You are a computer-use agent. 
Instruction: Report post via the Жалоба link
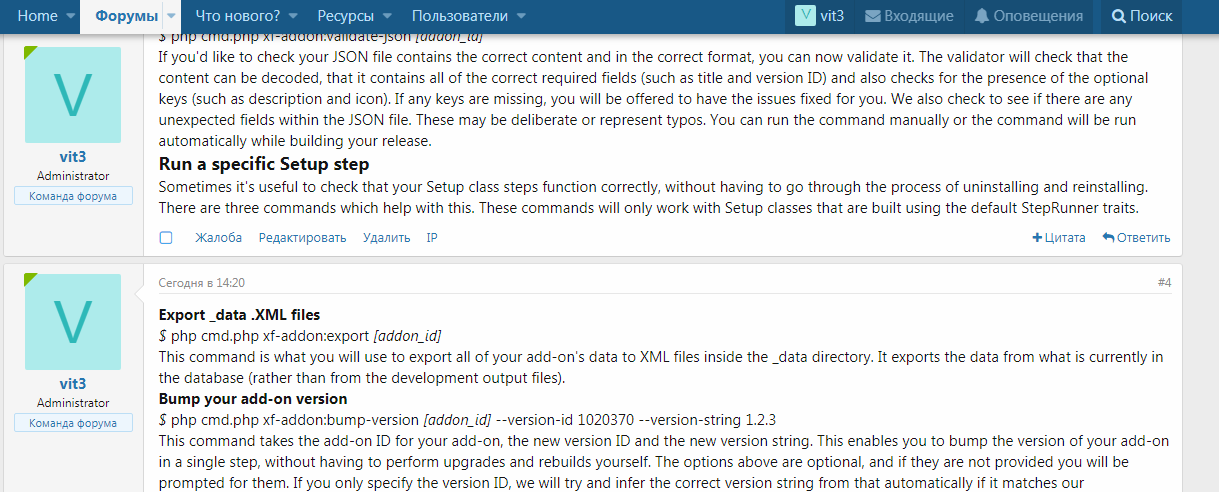click(x=218, y=238)
